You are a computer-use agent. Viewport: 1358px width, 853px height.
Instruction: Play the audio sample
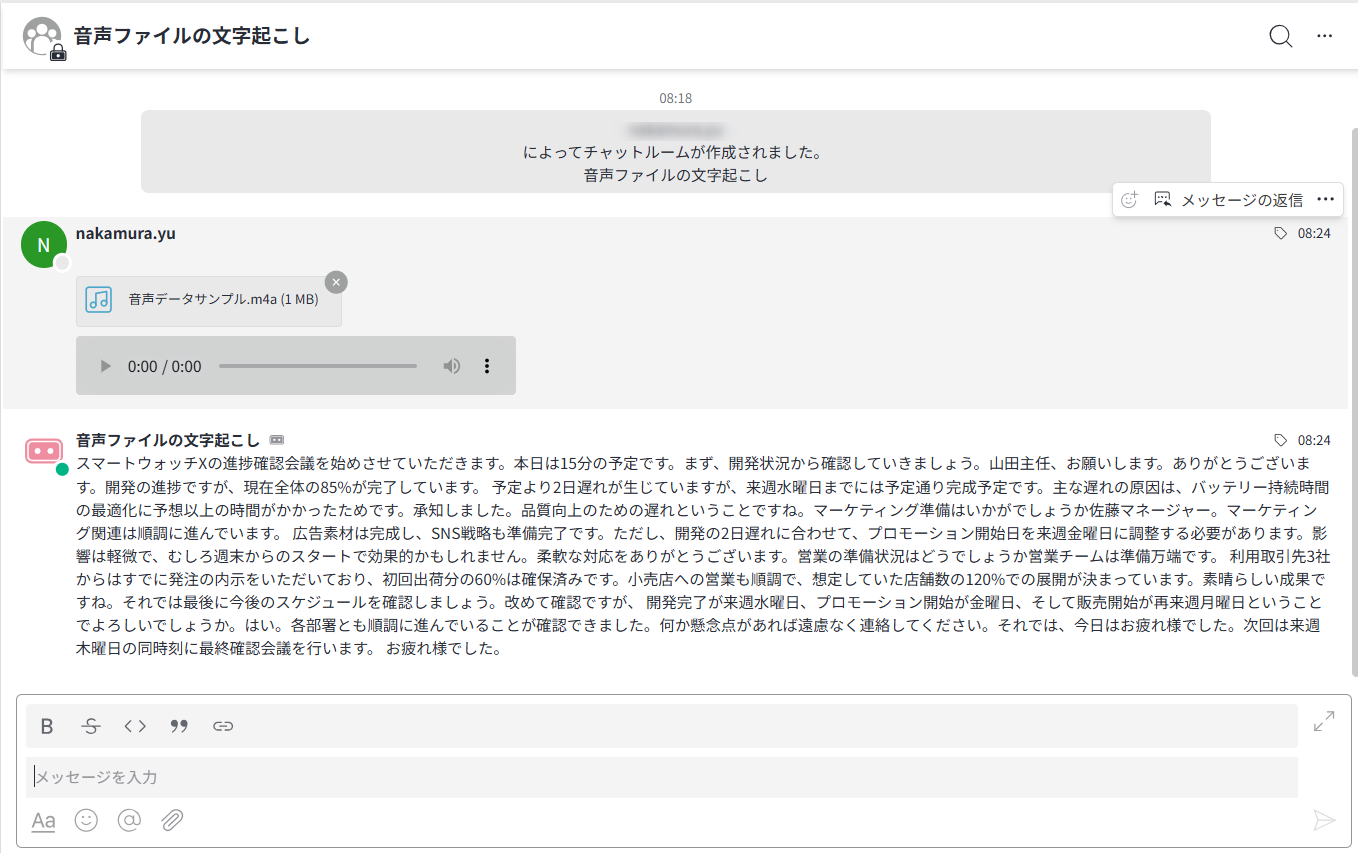(106, 366)
